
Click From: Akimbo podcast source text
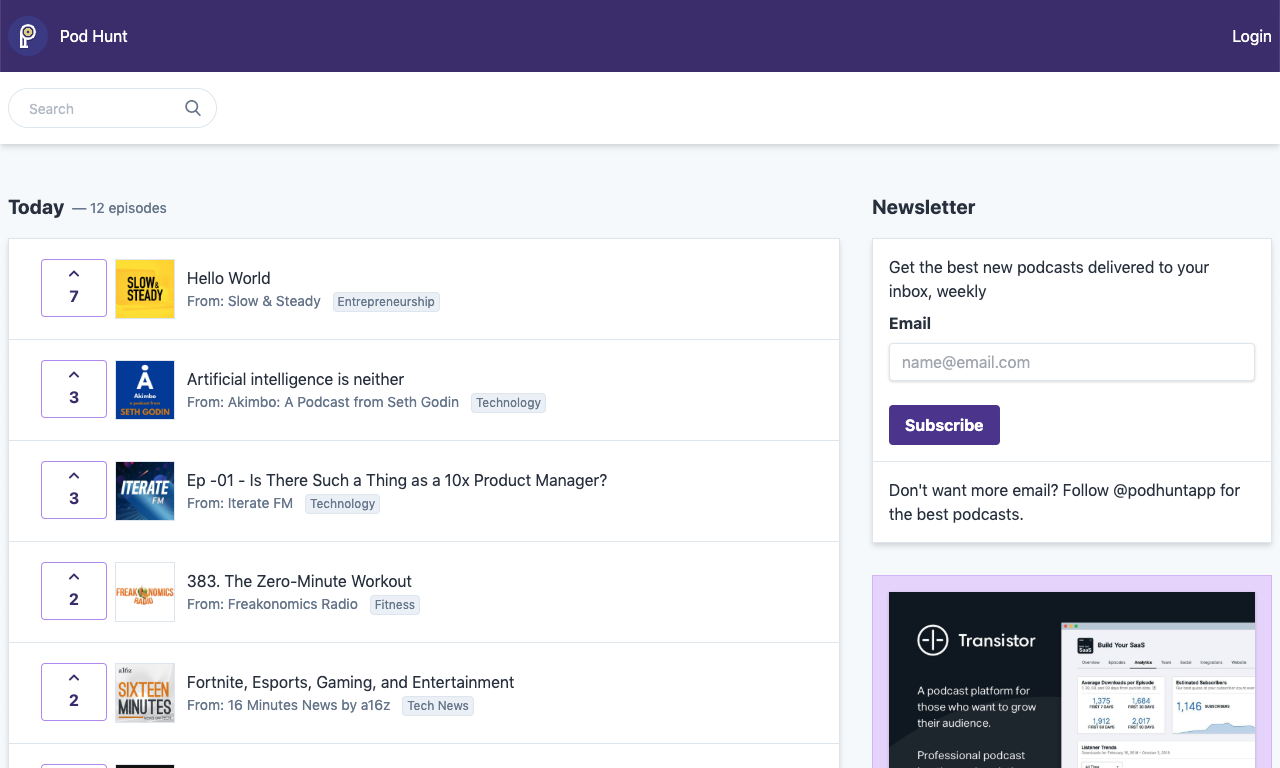323,402
